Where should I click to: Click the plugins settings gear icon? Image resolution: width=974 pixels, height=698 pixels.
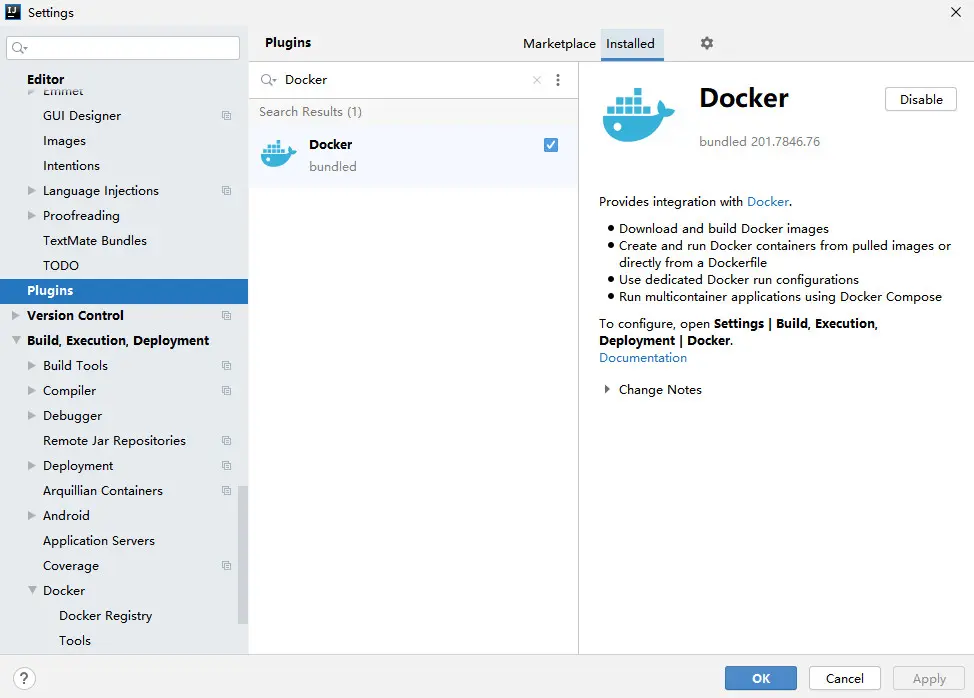(x=706, y=43)
